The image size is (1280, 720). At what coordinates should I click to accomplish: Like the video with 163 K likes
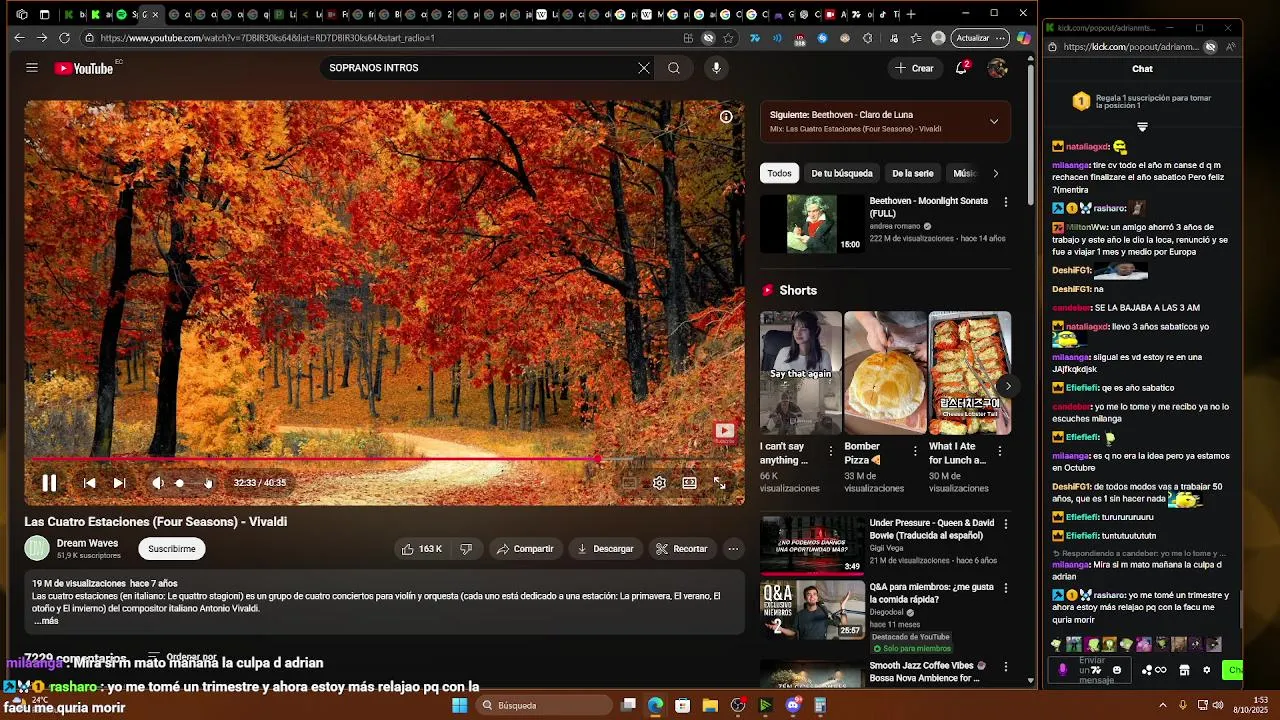422,549
